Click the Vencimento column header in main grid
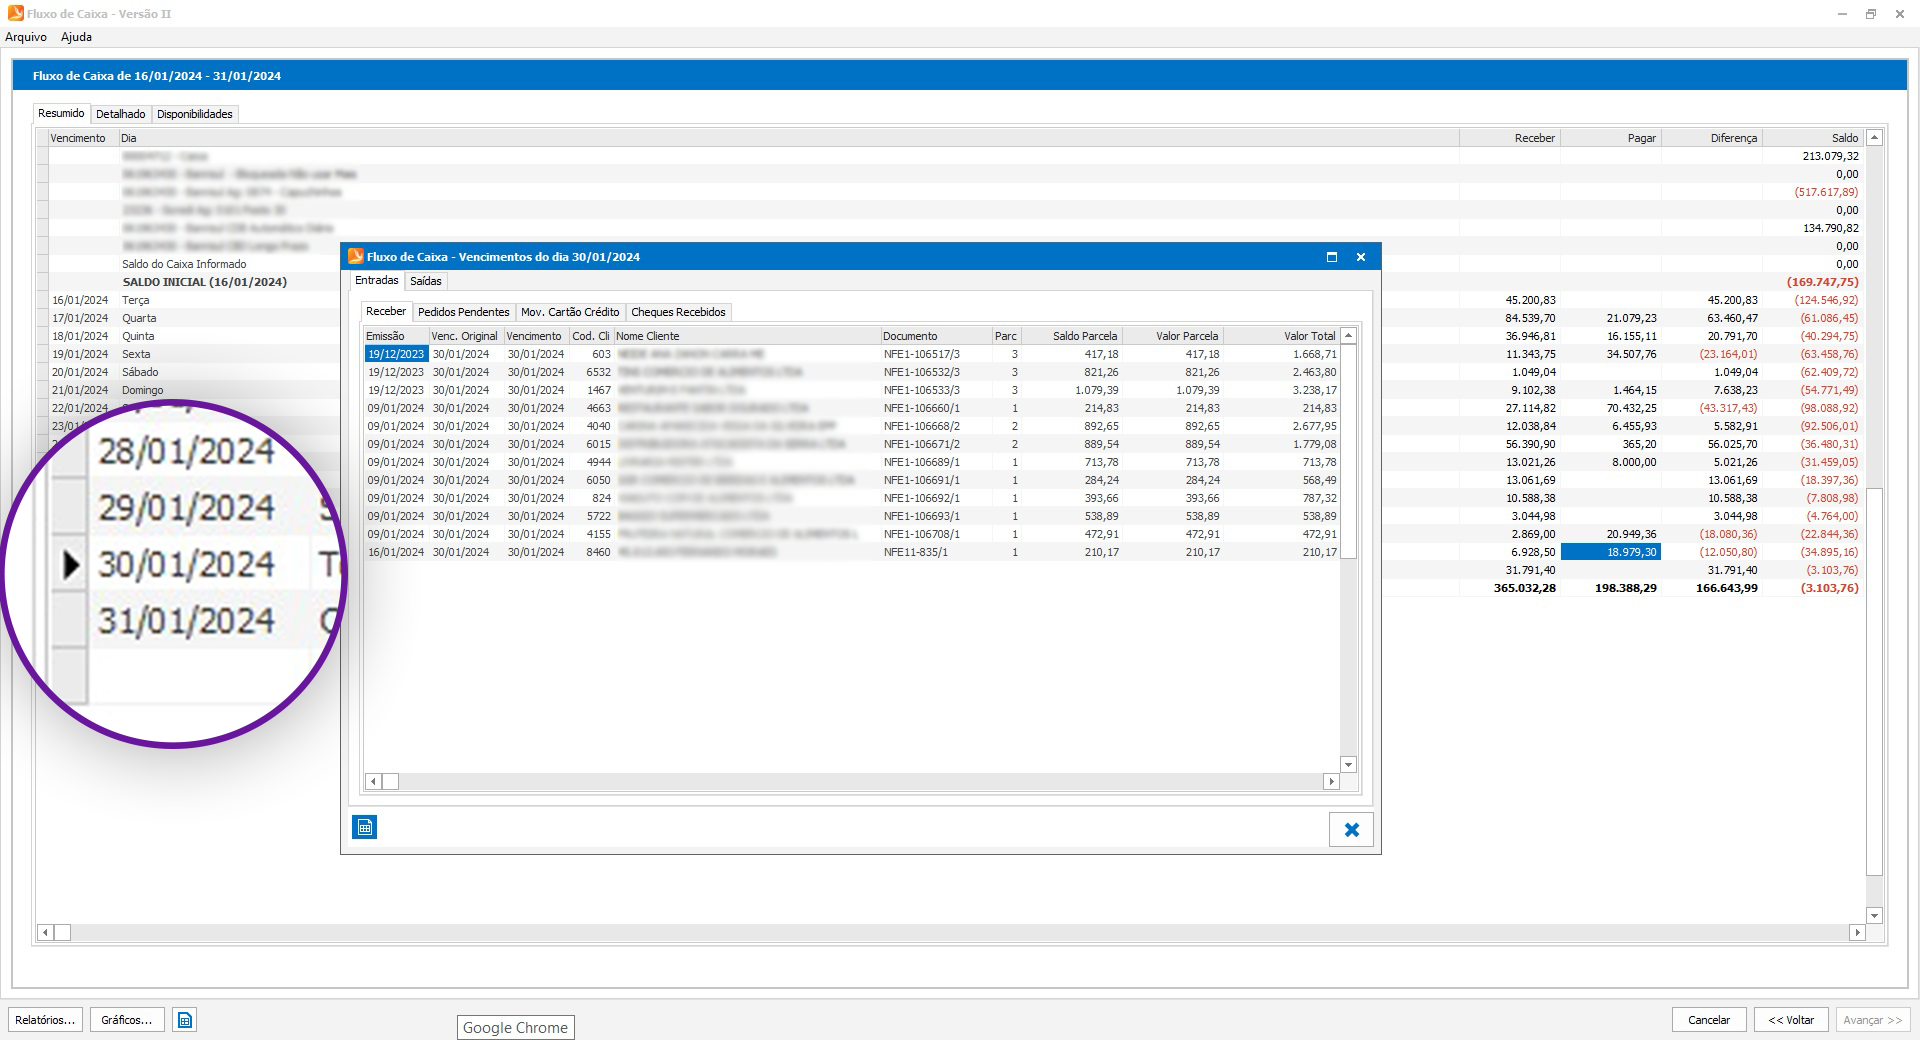The width and height of the screenshot is (1920, 1040). click(x=83, y=138)
